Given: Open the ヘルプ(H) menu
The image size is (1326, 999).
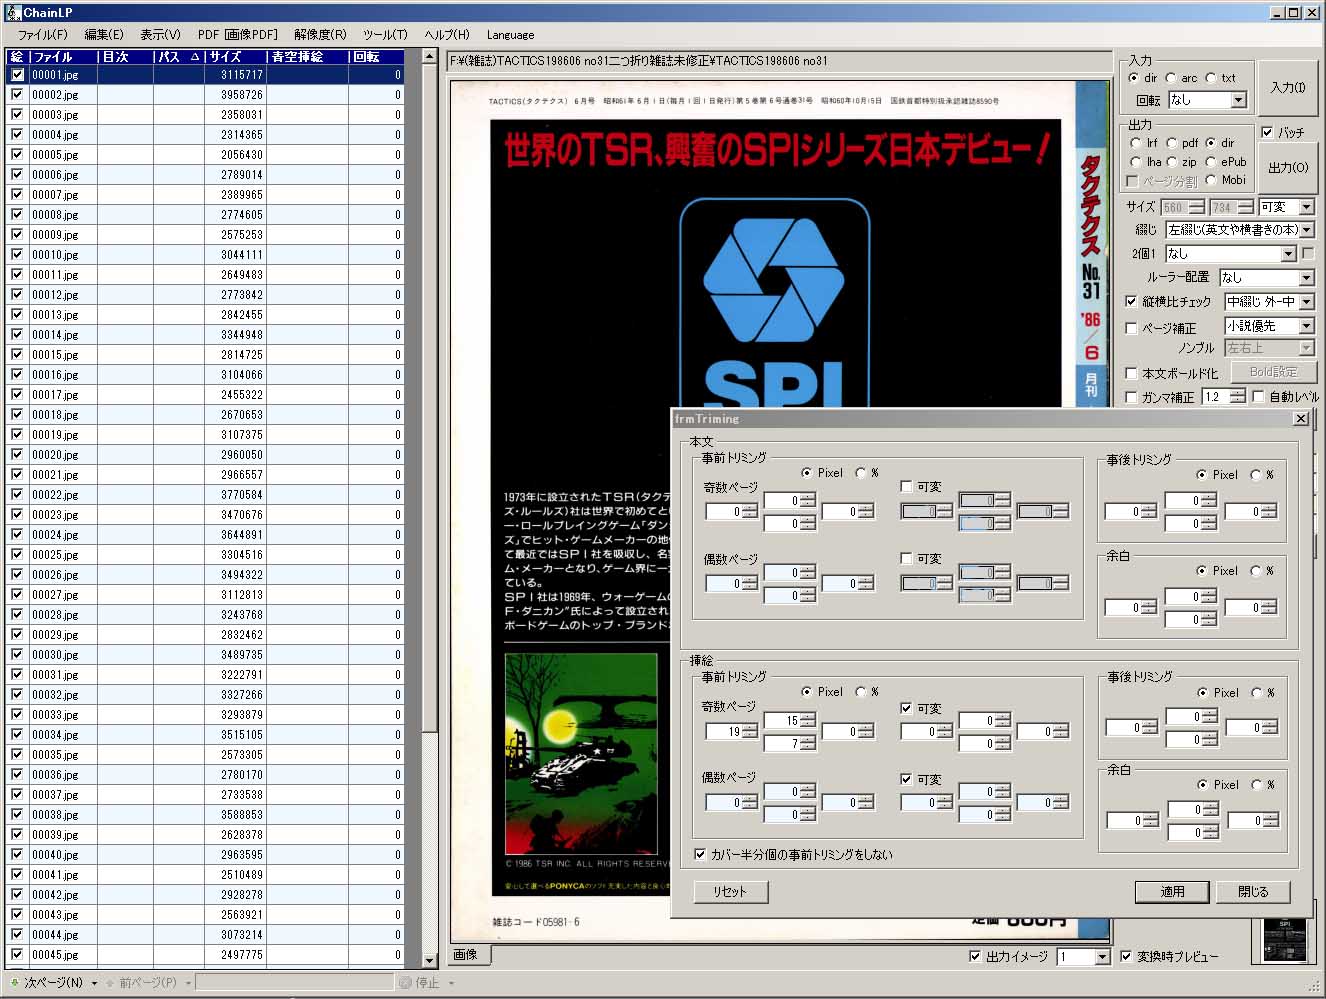Looking at the screenshot, I should [447, 34].
